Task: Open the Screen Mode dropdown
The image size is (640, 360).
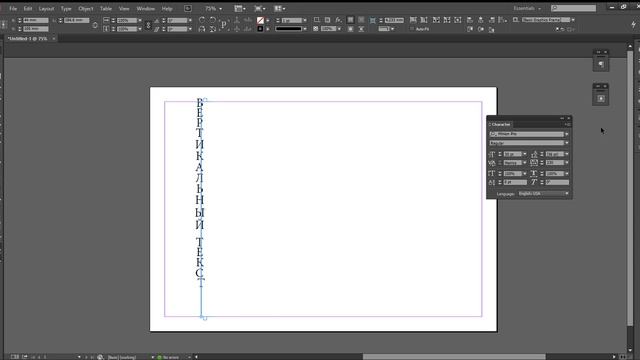Action: (x=259, y=9)
